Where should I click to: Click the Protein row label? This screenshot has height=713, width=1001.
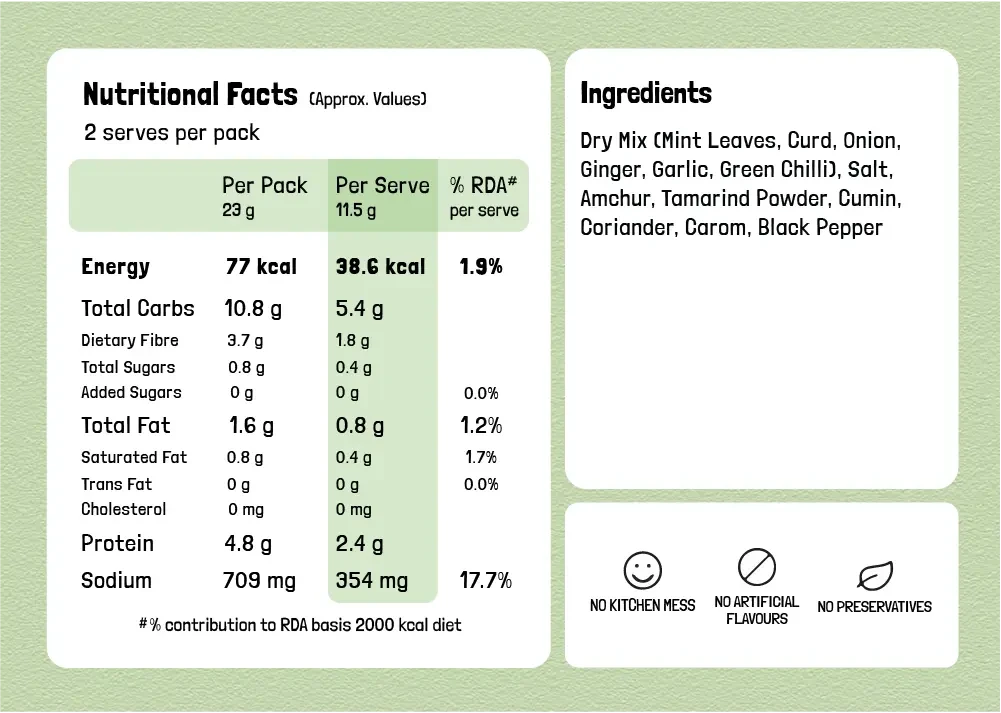coord(117,543)
